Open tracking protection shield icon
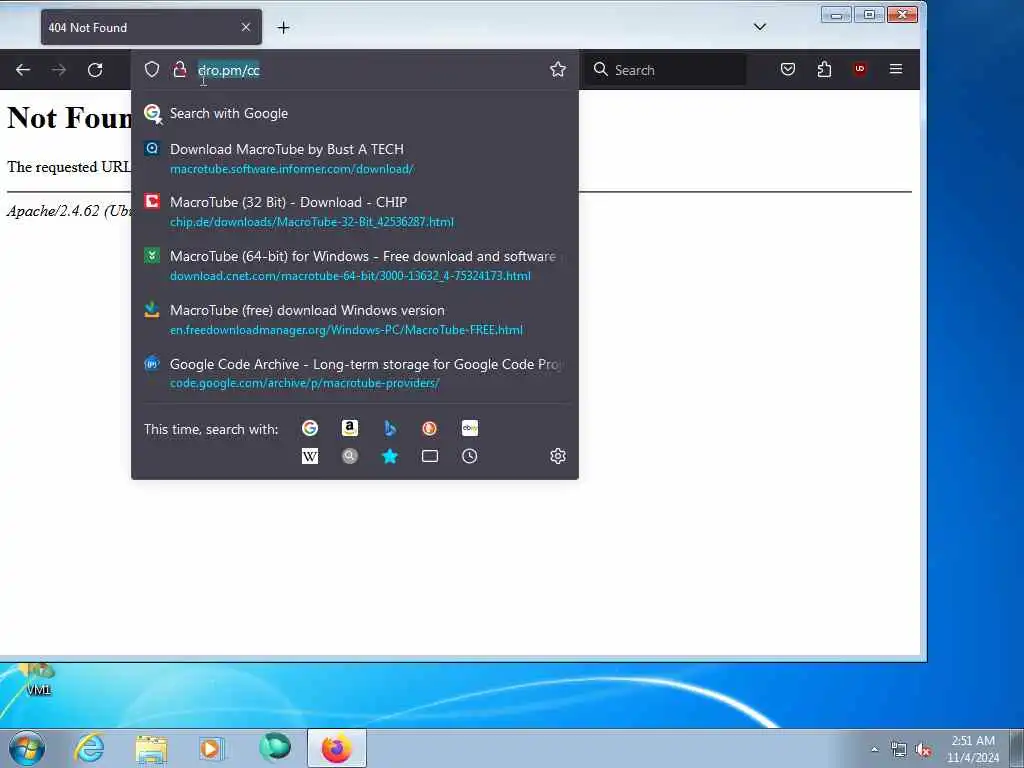This screenshot has width=1024, height=768. click(x=152, y=70)
